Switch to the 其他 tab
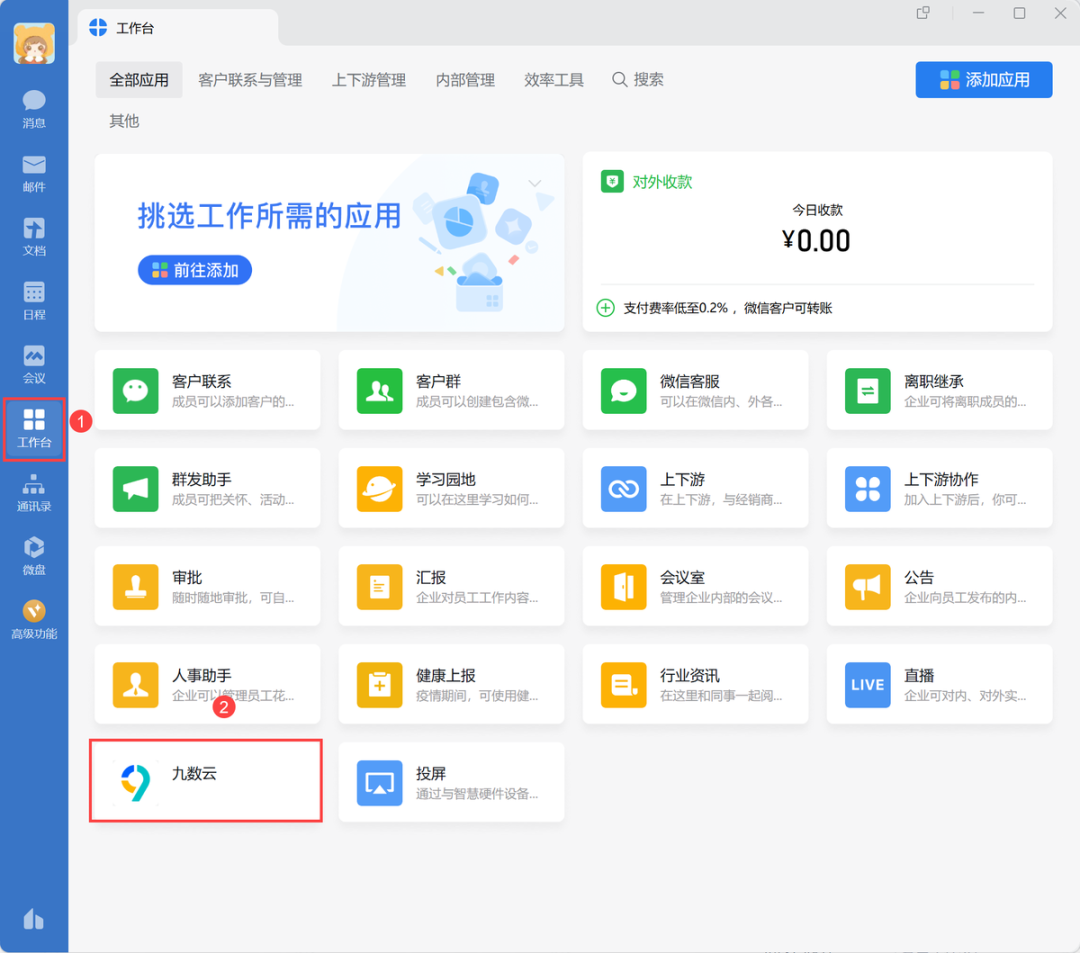Image resolution: width=1080 pixels, height=953 pixels. click(x=124, y=121)
